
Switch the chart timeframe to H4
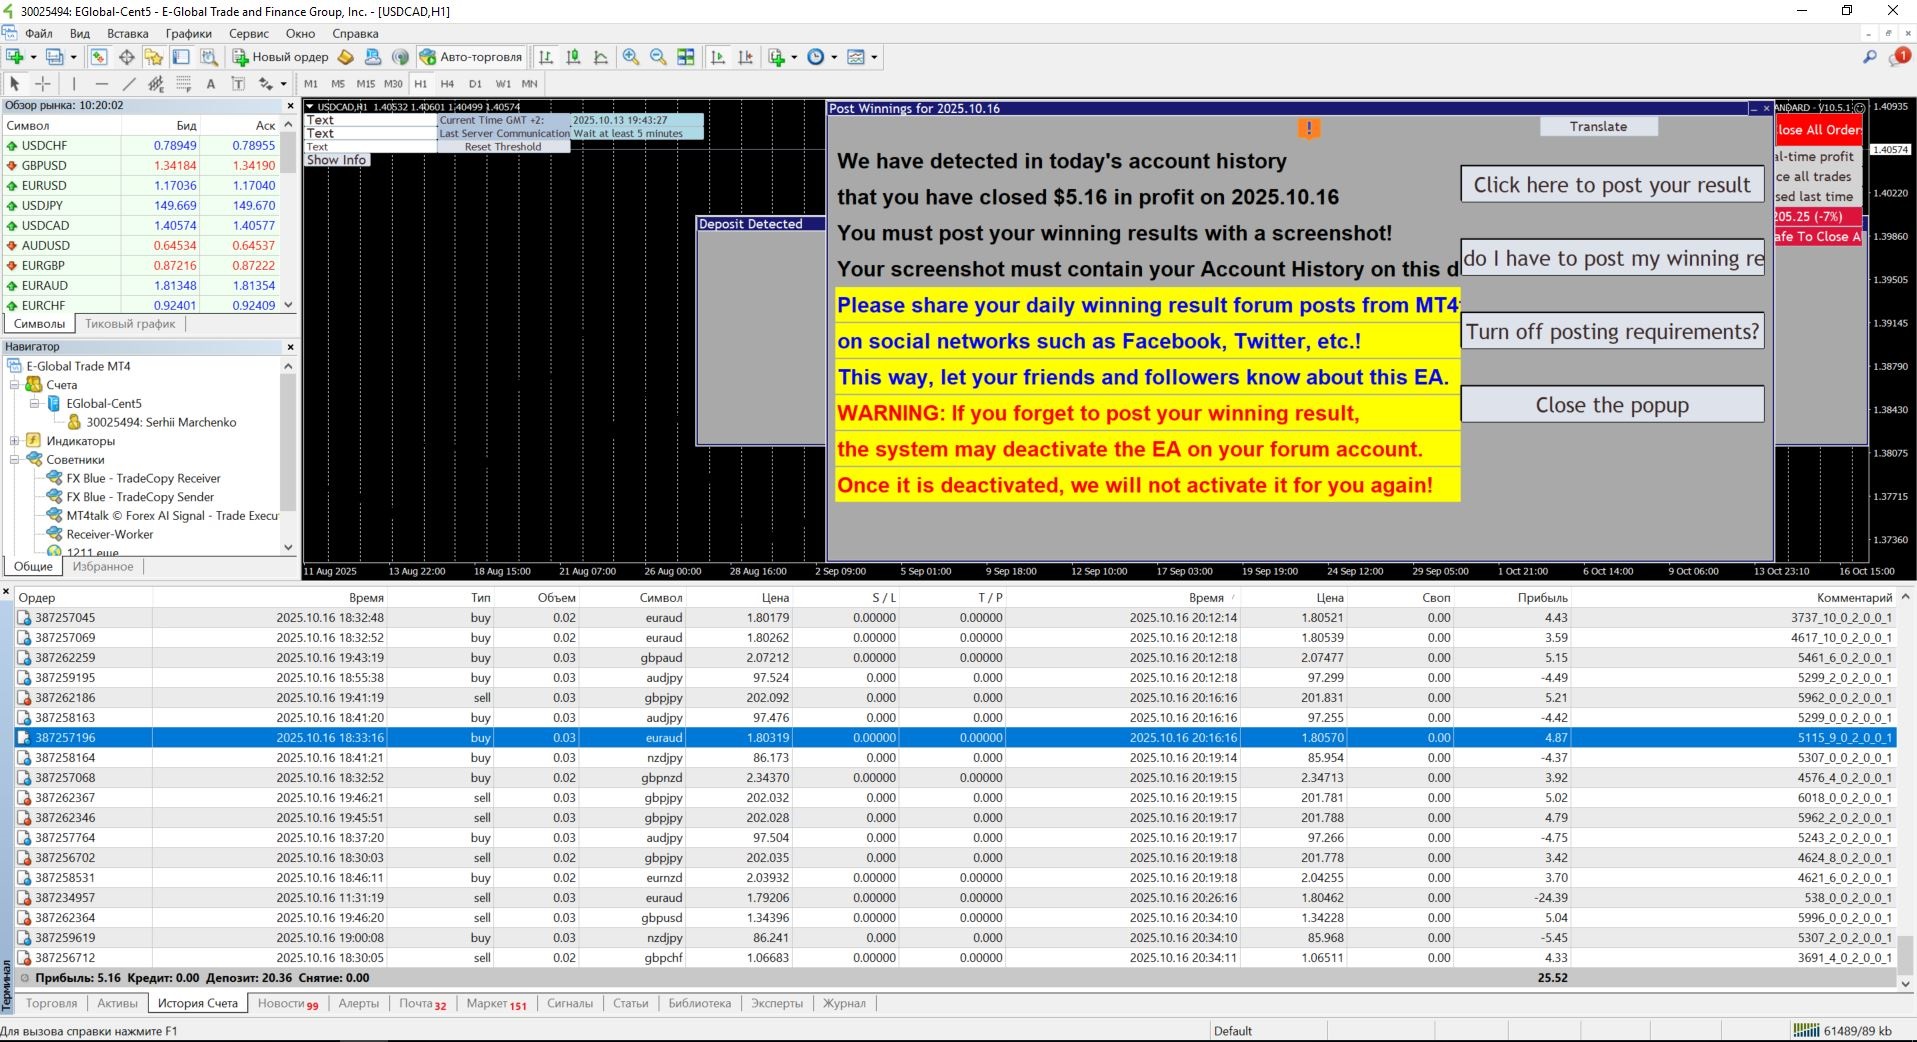(447, 84)
